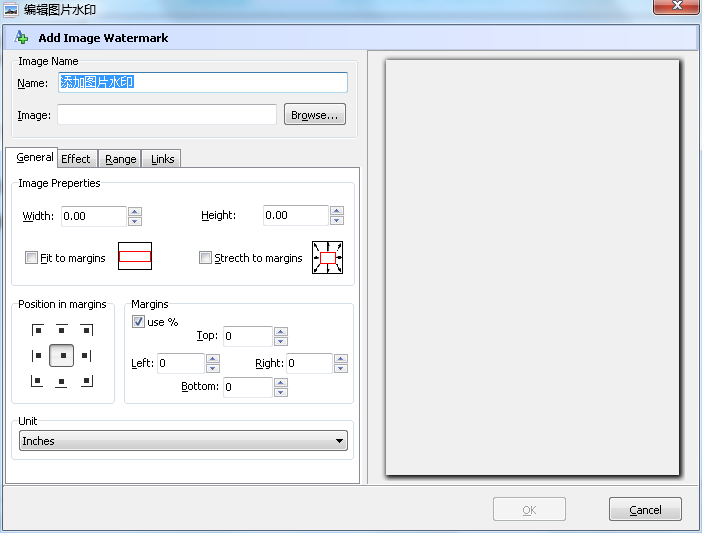Select top-right position anchor
The image size is (702, 533).
(x=87, y=329)
